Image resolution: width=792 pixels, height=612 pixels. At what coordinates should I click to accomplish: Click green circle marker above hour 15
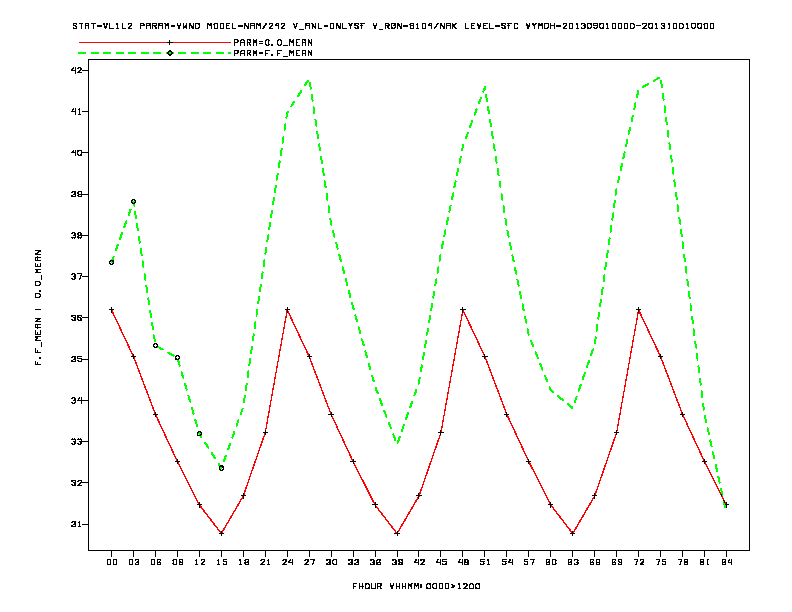click(x=221, y=468)
